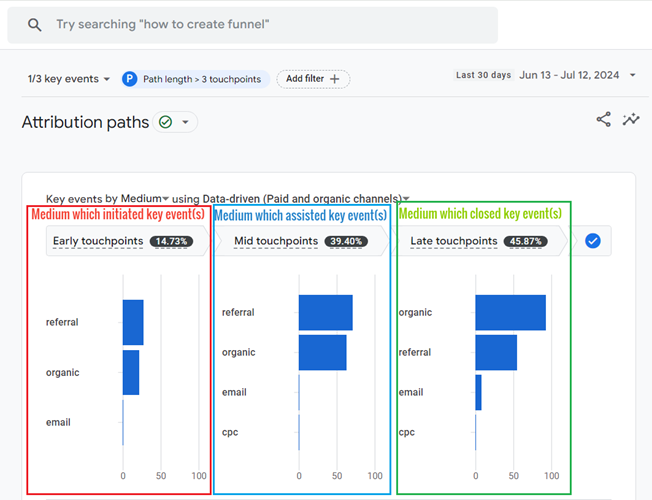Click the organic bar in Early touchpoints chart

coord(131,372)
